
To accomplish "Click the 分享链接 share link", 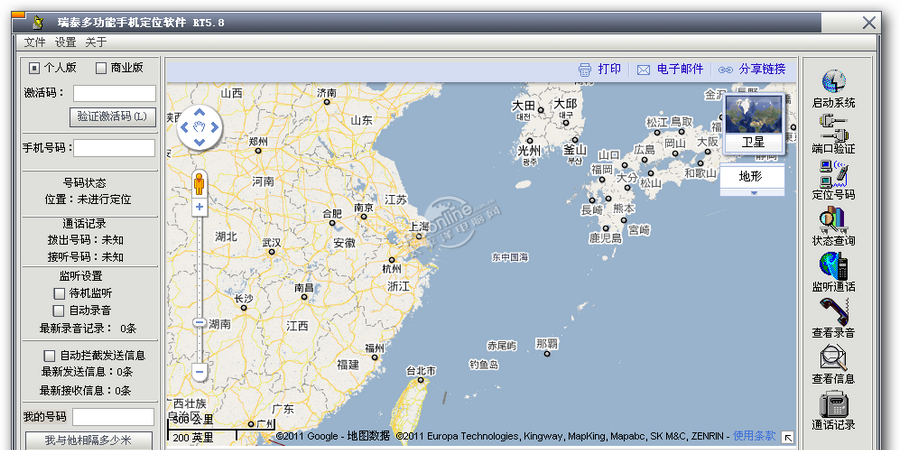I will (762, 69).
